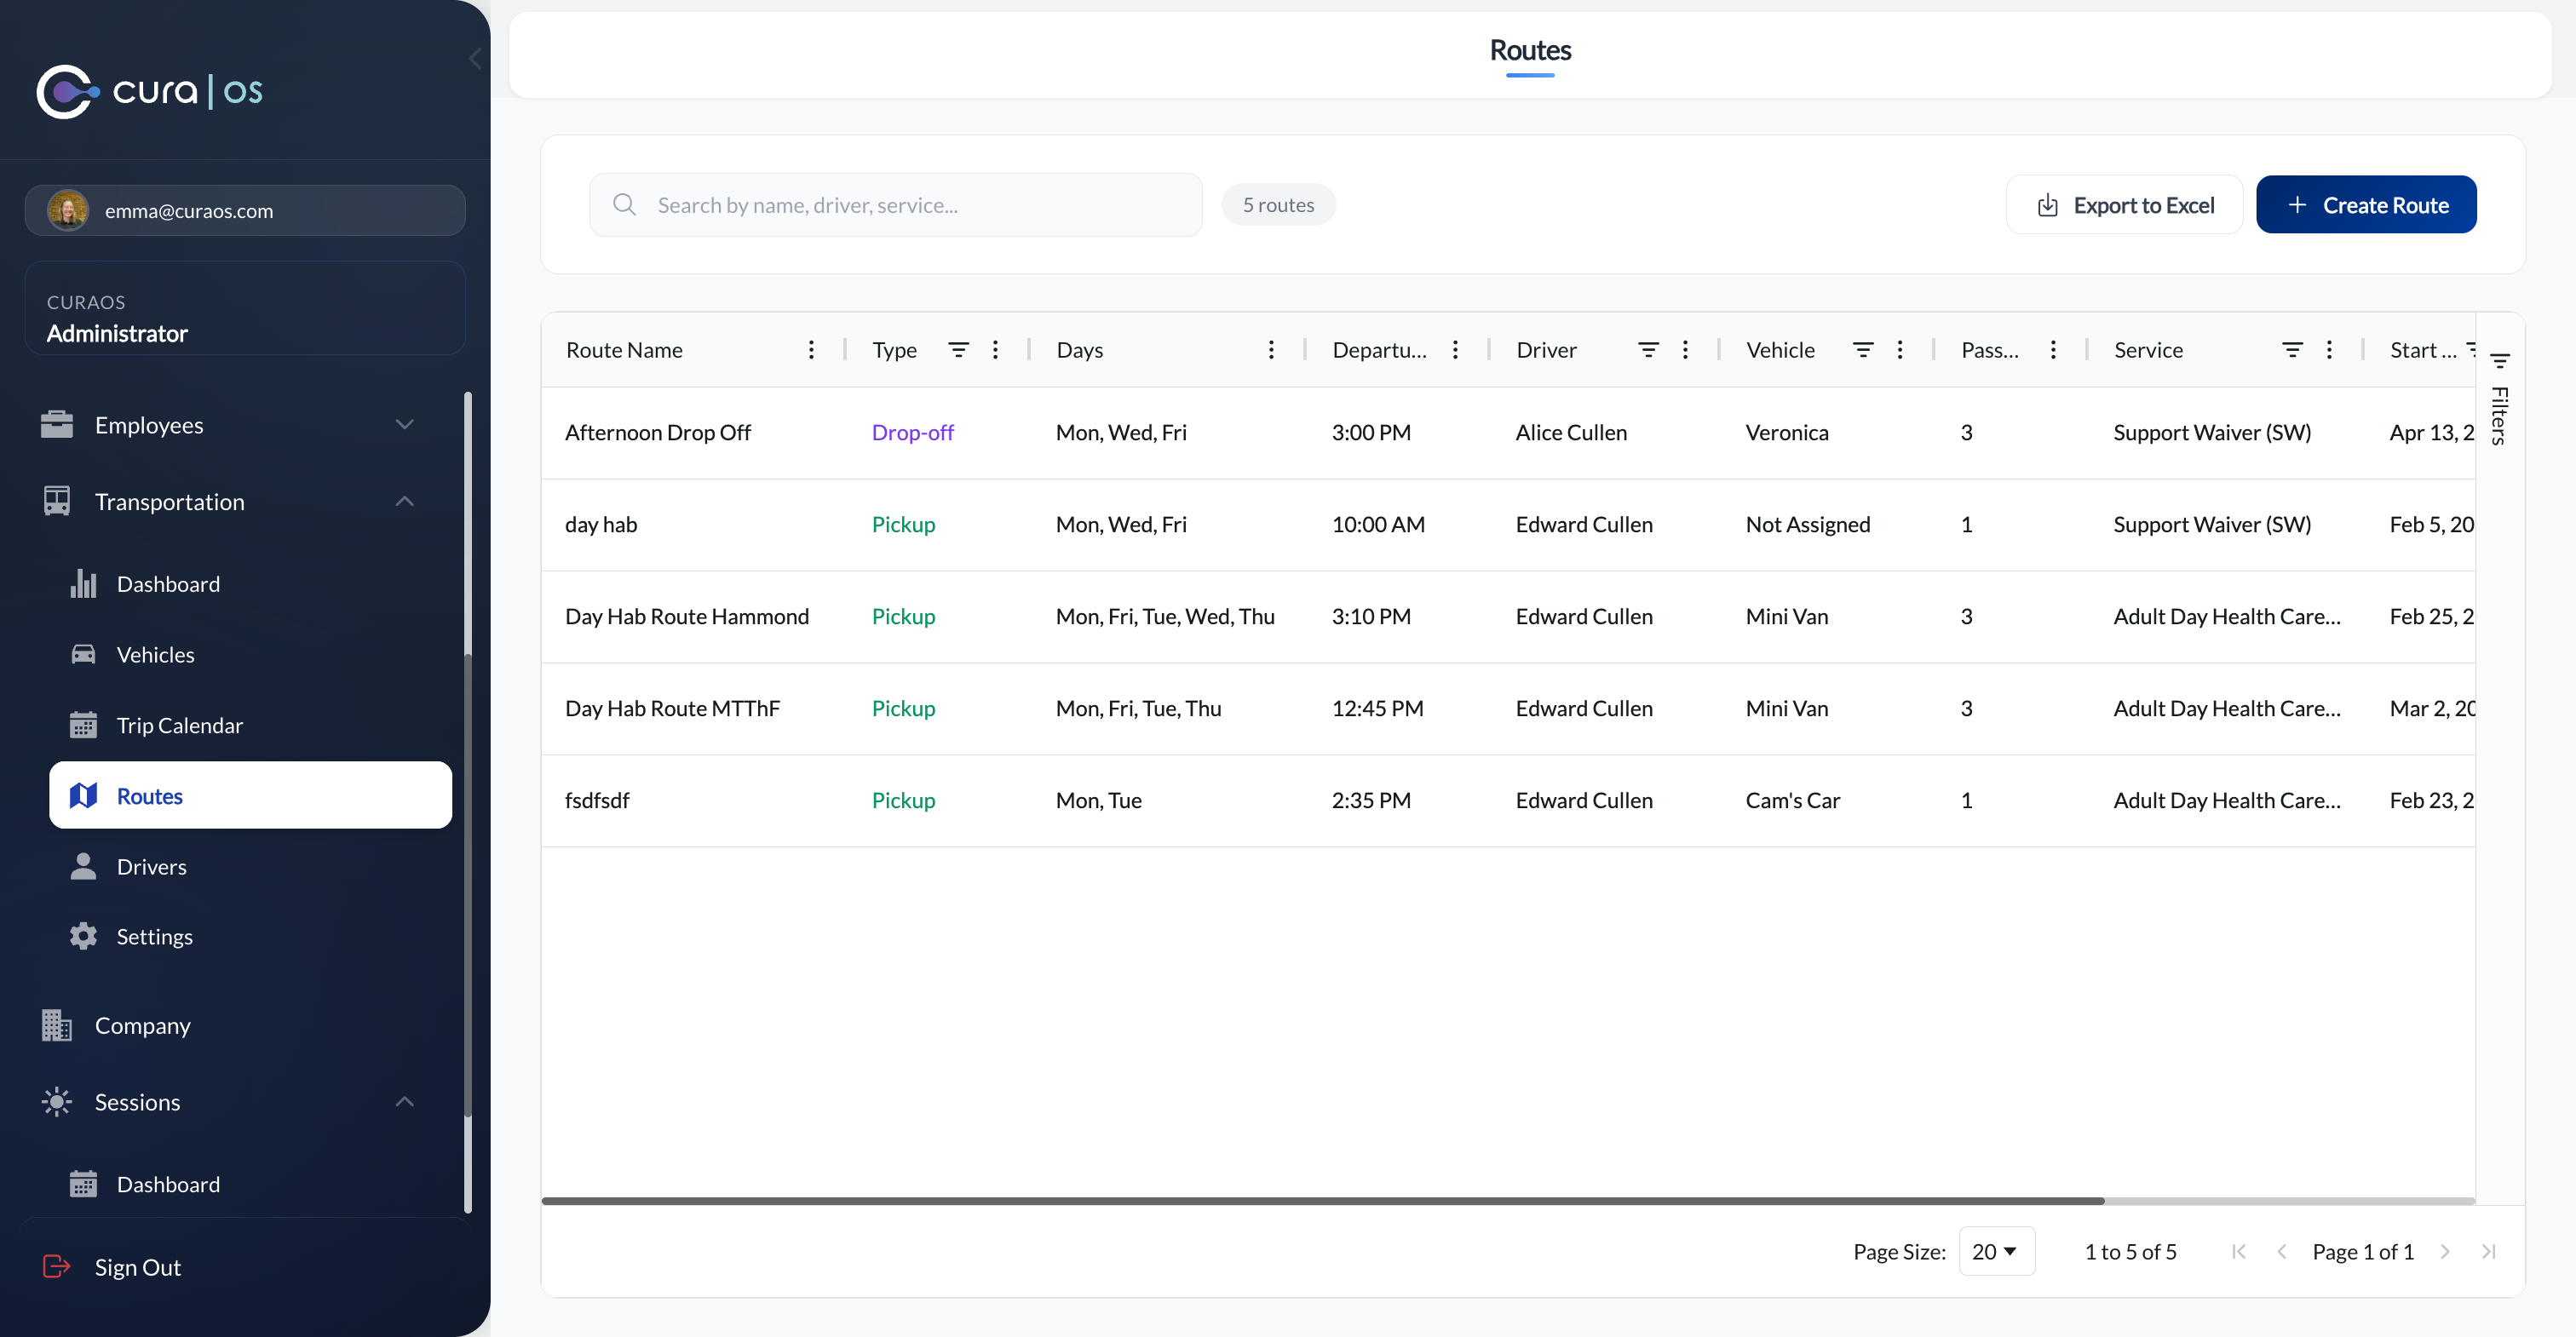Click the Routes map icon
2576x1337 pixels.
[x=83, y=796]
